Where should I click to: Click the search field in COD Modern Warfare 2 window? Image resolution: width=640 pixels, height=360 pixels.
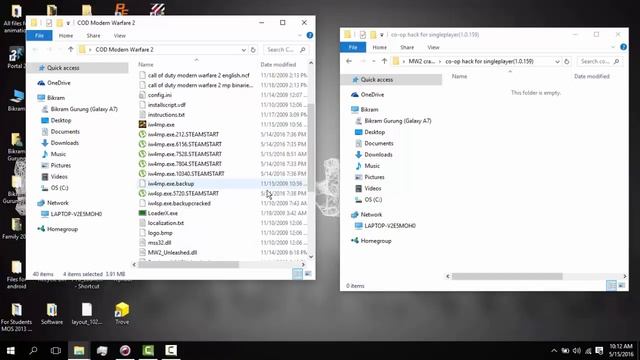(x=286, y=50)
